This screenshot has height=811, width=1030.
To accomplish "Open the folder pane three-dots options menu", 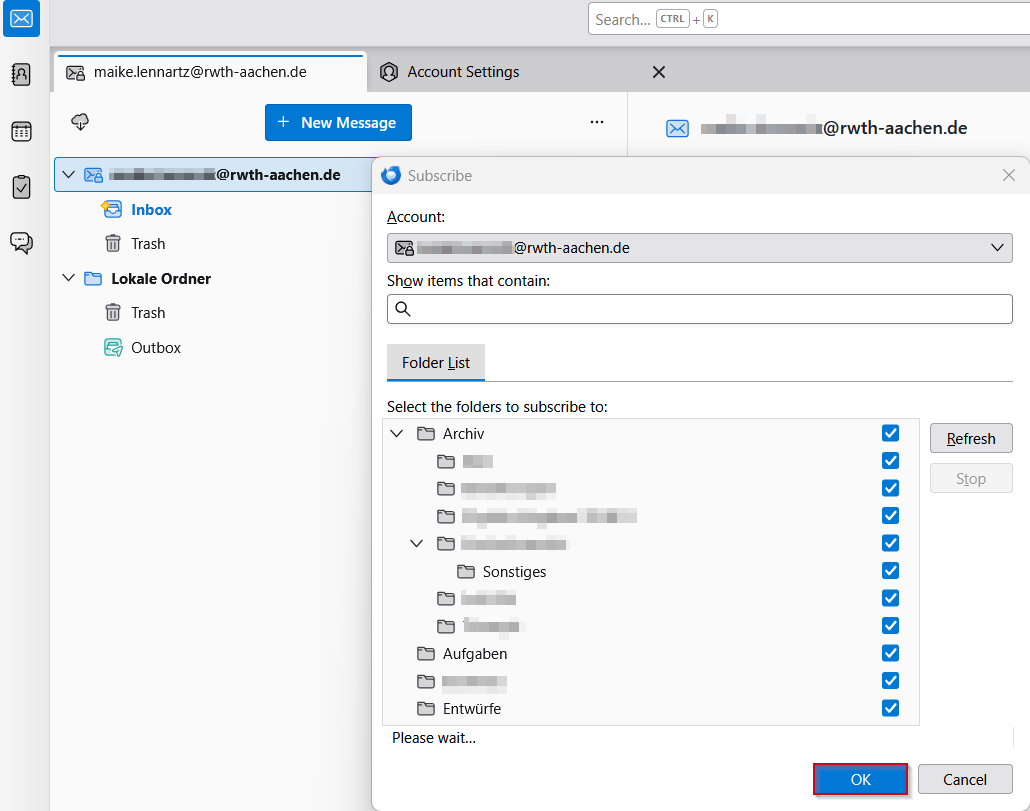I will pos(596,122).
